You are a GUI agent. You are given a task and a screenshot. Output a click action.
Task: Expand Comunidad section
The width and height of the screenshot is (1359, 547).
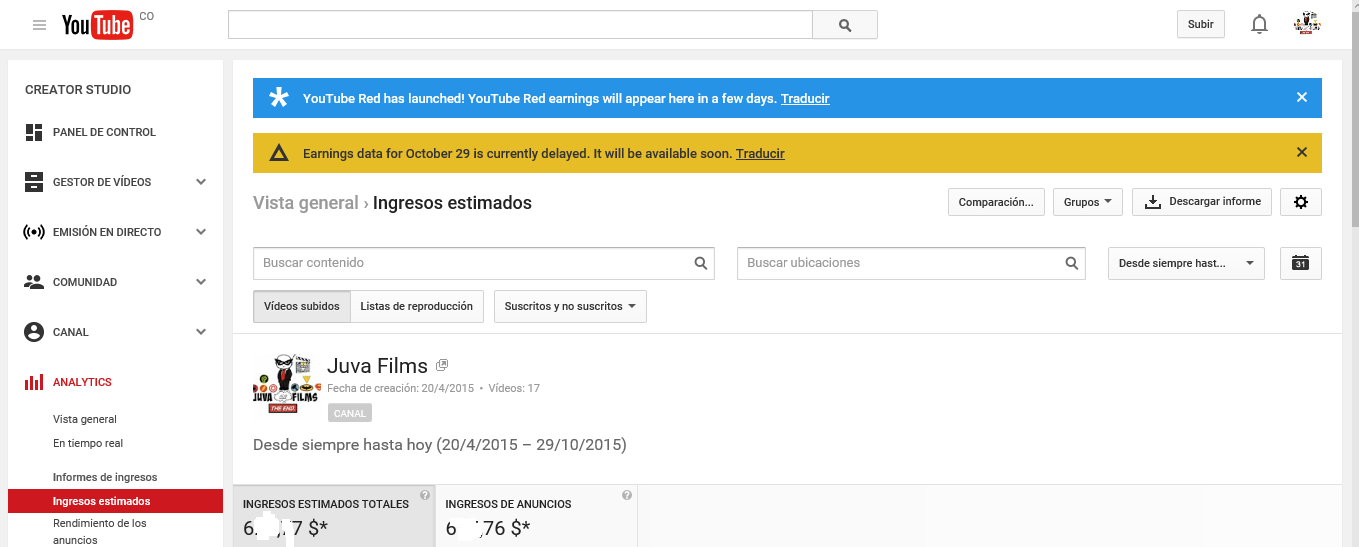pyautogui.click(x=201, y=282)
